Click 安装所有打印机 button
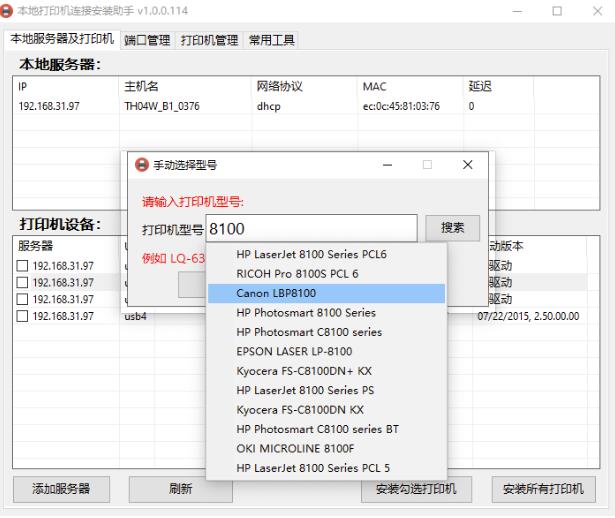 pos(544,489)
